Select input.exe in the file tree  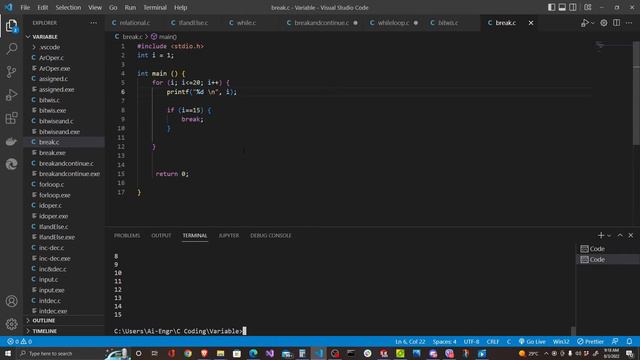click(52, 290)
